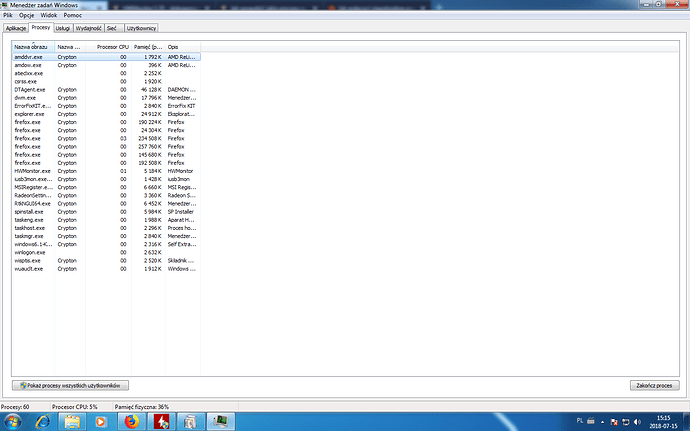The width and height of the screenshot is (690, 431).
Task: Open the Opcje menu
Action: point(25,18)
